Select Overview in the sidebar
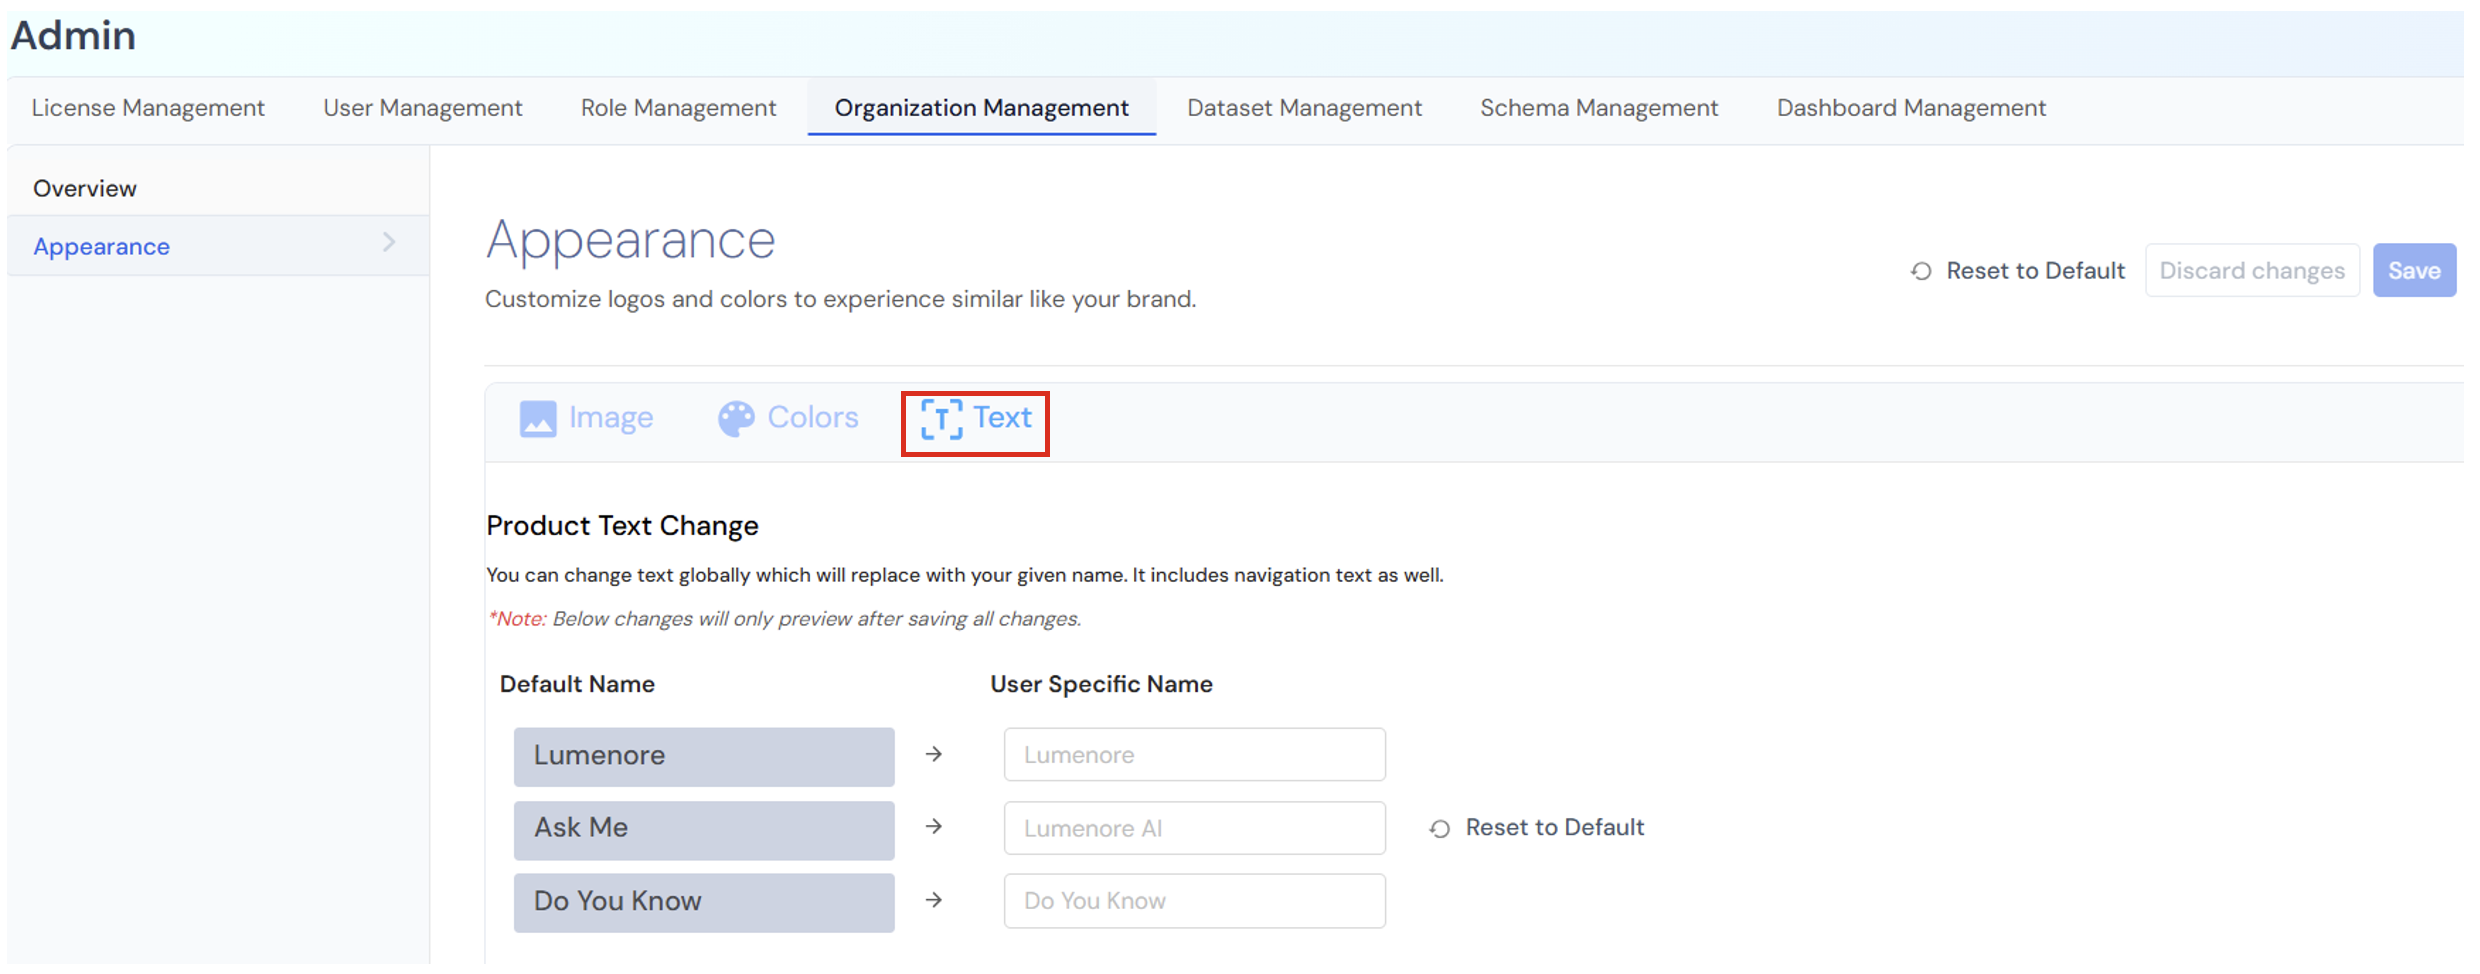This screenshot has height=974, width=2480. point(85,189)
